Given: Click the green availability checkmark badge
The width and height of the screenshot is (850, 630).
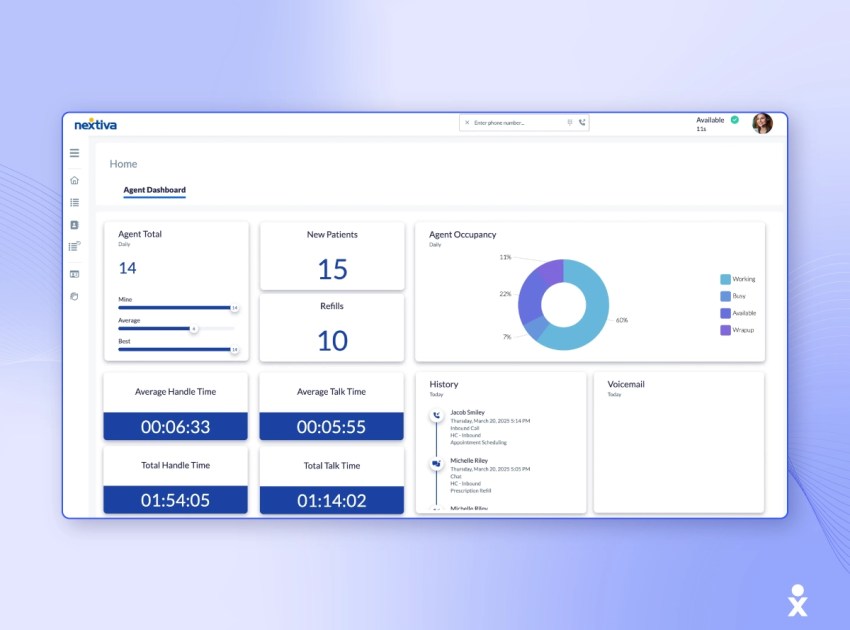Looking at the screenshot, I should [x=735, y=119].
